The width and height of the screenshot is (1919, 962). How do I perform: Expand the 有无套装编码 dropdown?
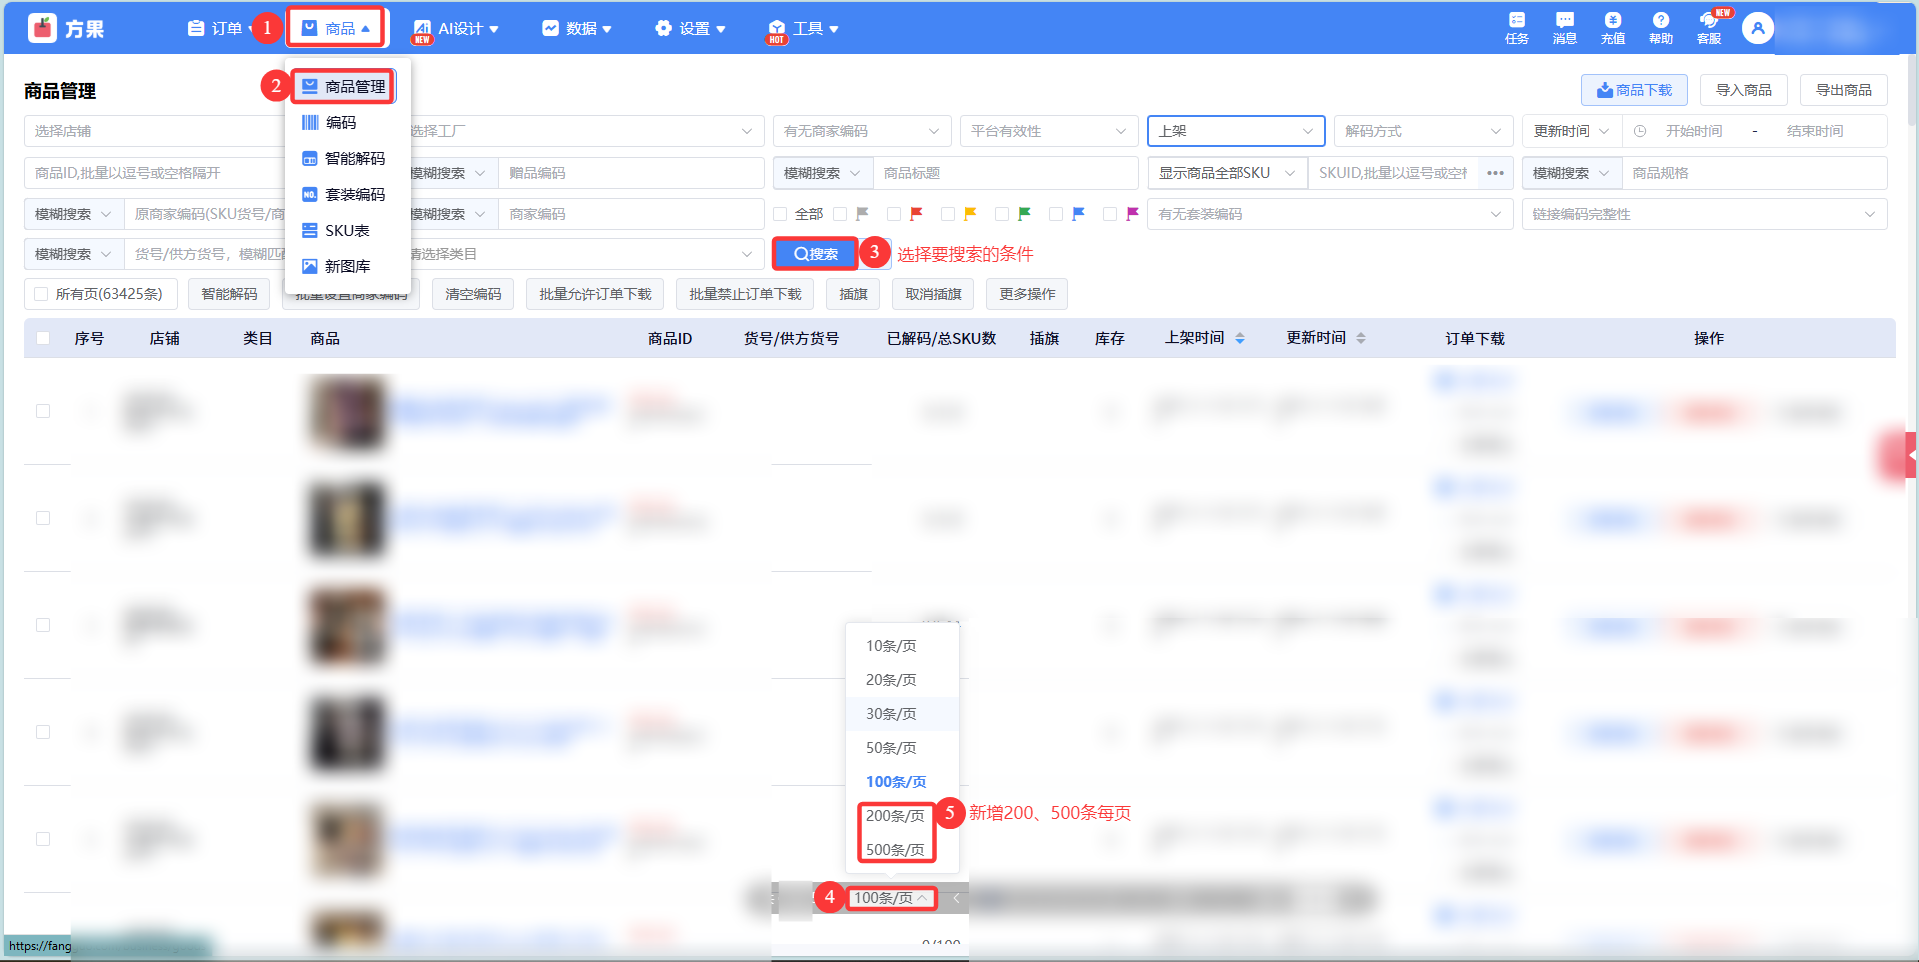(1329, 214)
